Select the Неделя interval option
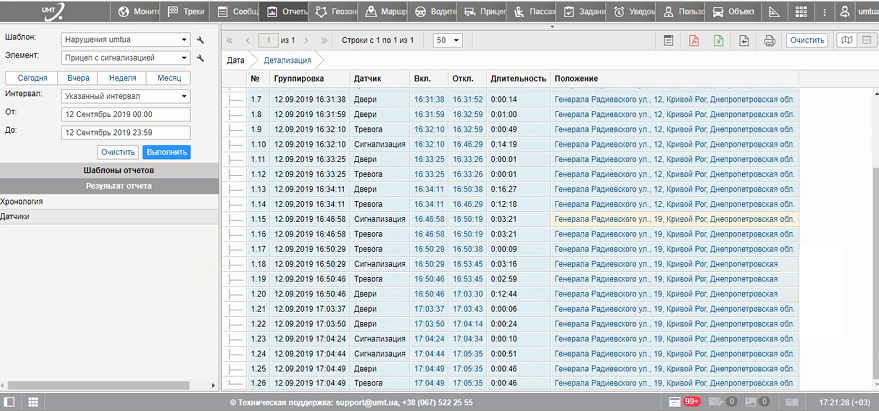This screenshot has height=411, width=879. tap(122, 78)
